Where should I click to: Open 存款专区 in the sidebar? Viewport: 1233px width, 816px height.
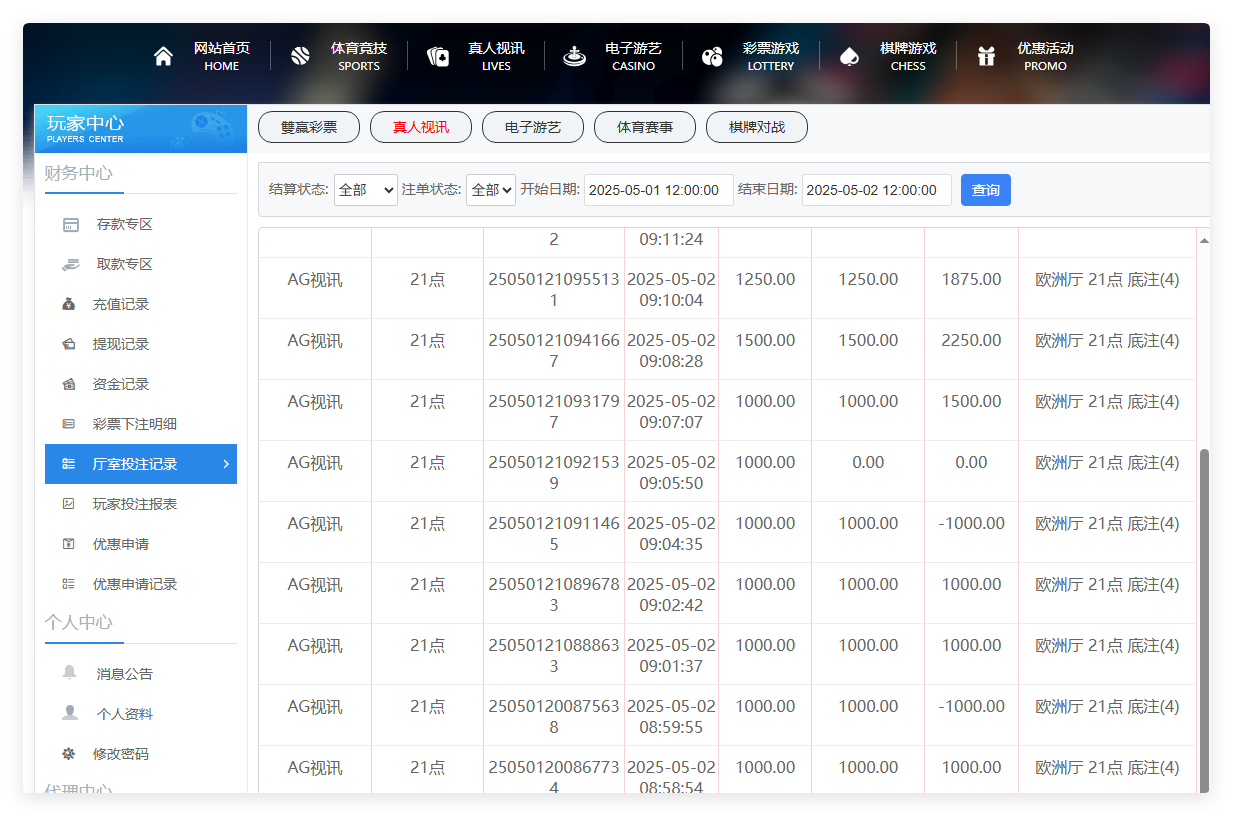124,224
